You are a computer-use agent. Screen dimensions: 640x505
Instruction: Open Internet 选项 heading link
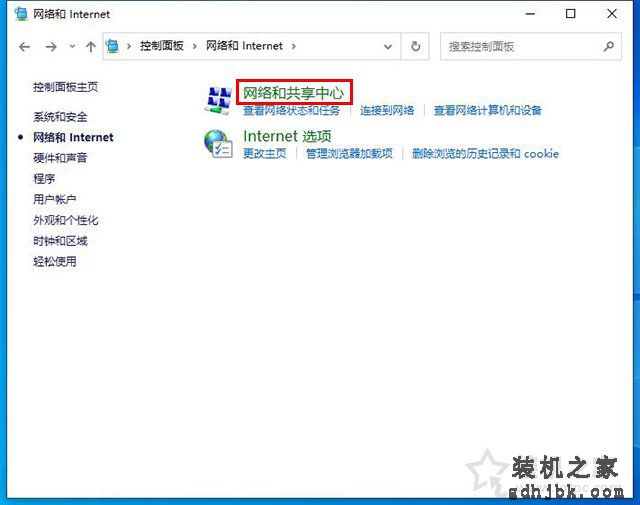(x=287, y=136)
